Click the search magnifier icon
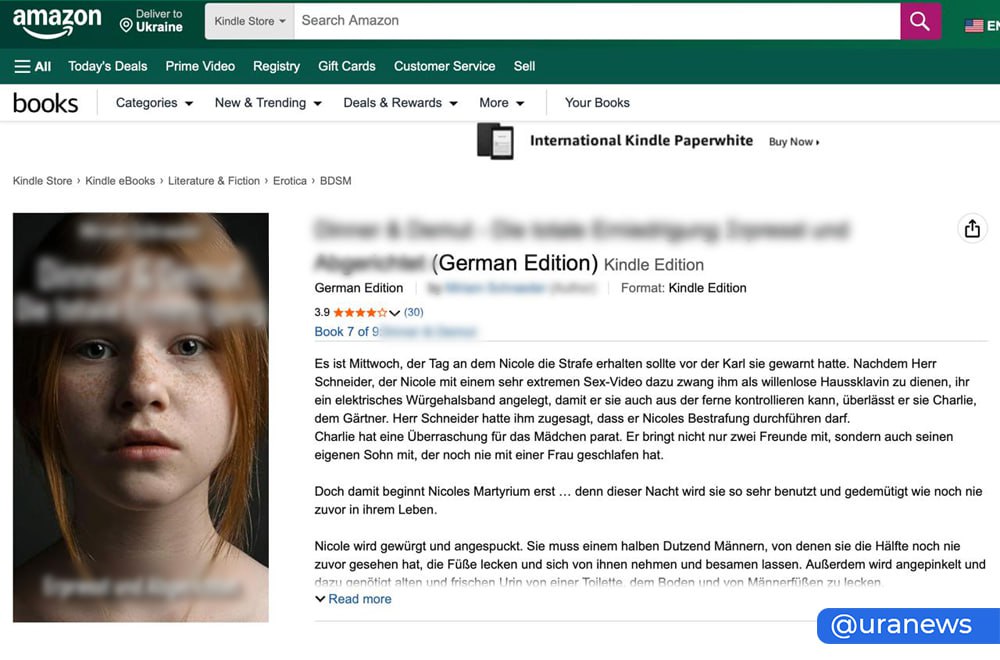The width and height of the screenshot is (1000, 660). pyautogui.click(x=919, y=21)
